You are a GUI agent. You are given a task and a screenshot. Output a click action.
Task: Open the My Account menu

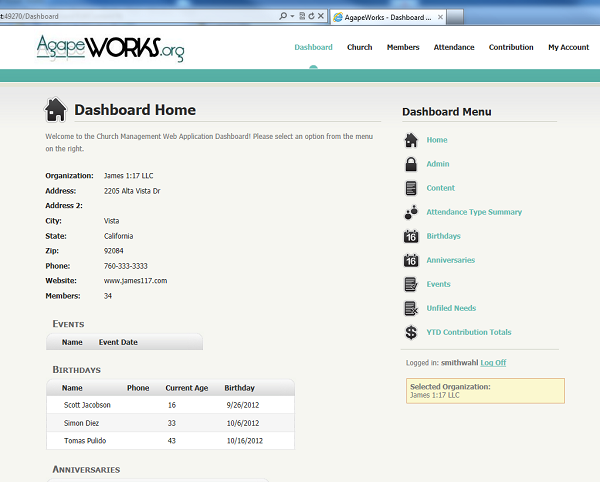click(568, 47)
